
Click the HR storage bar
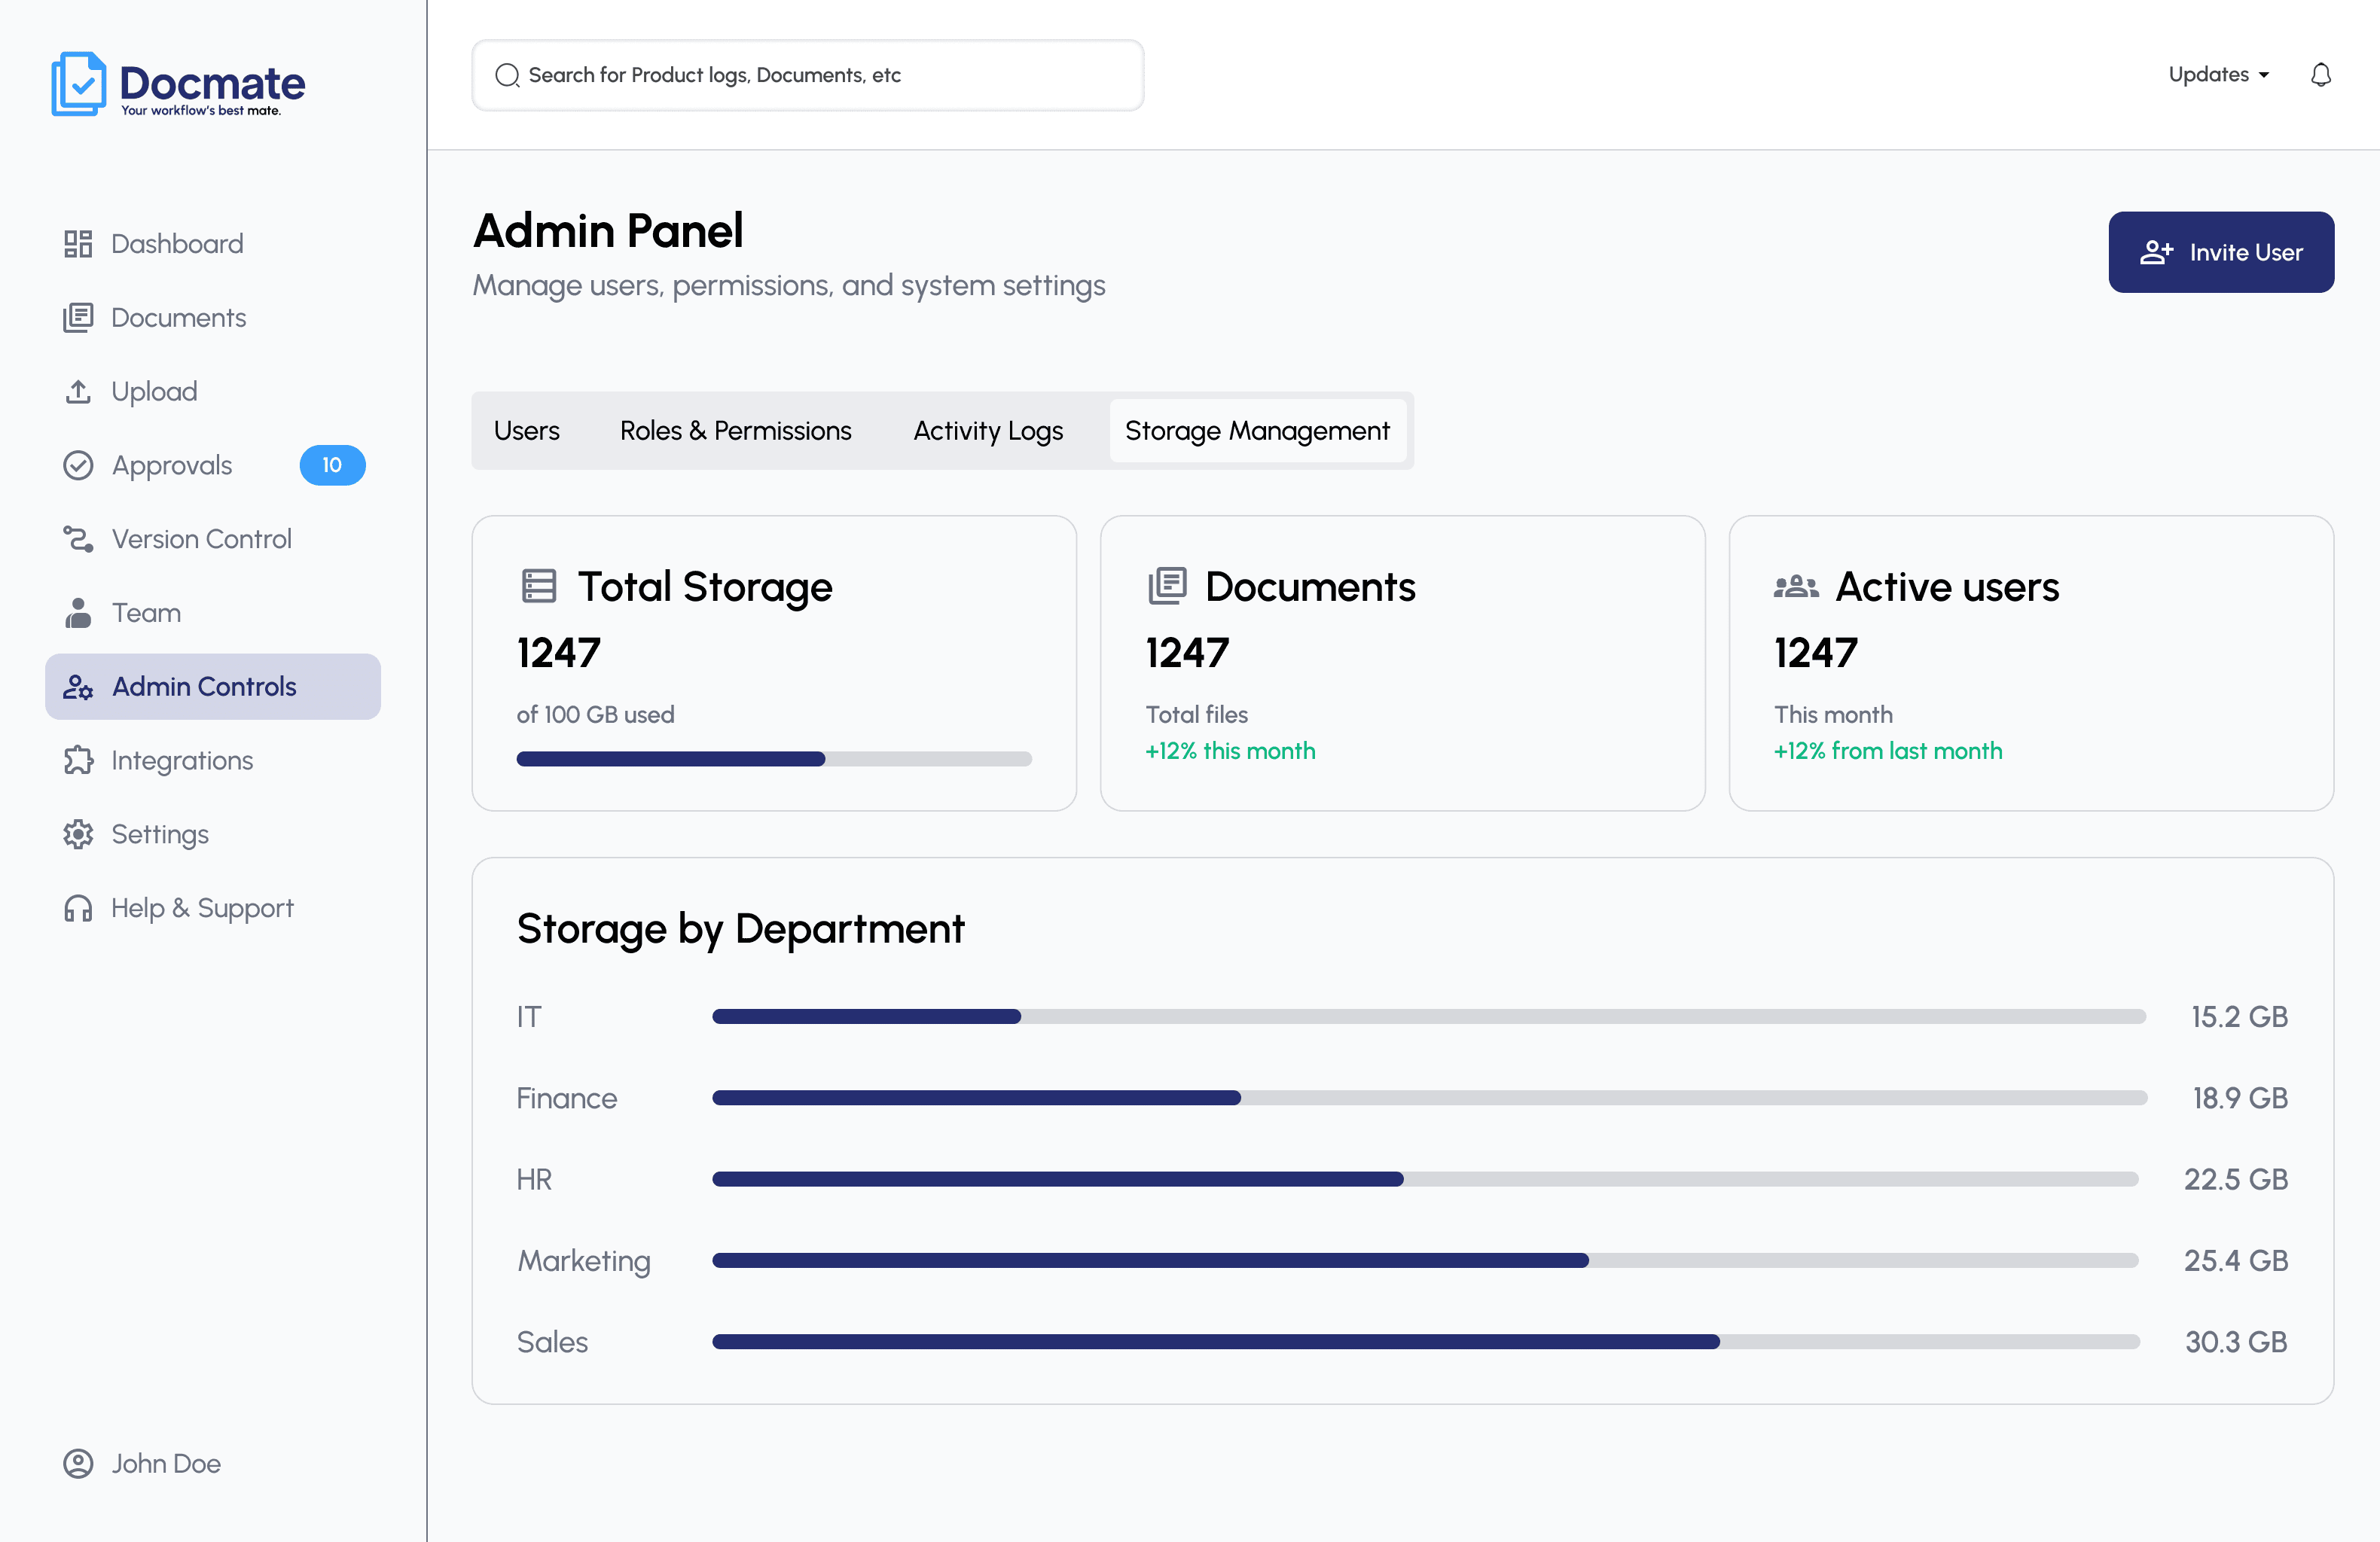1425,1179
